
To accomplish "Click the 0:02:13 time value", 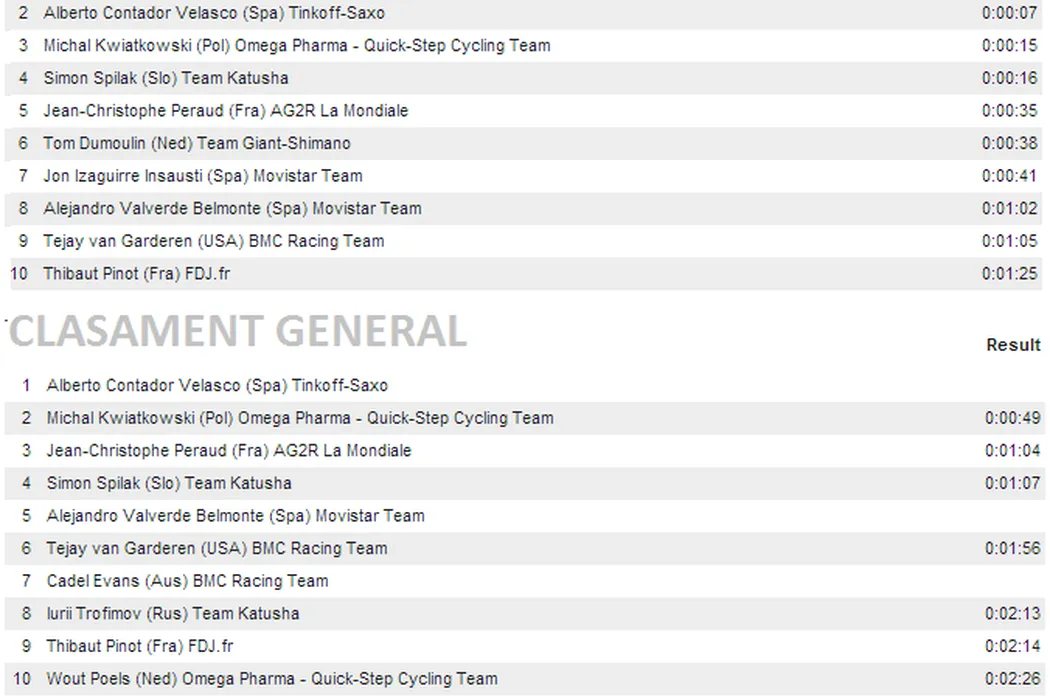I will pos(1012,613).
